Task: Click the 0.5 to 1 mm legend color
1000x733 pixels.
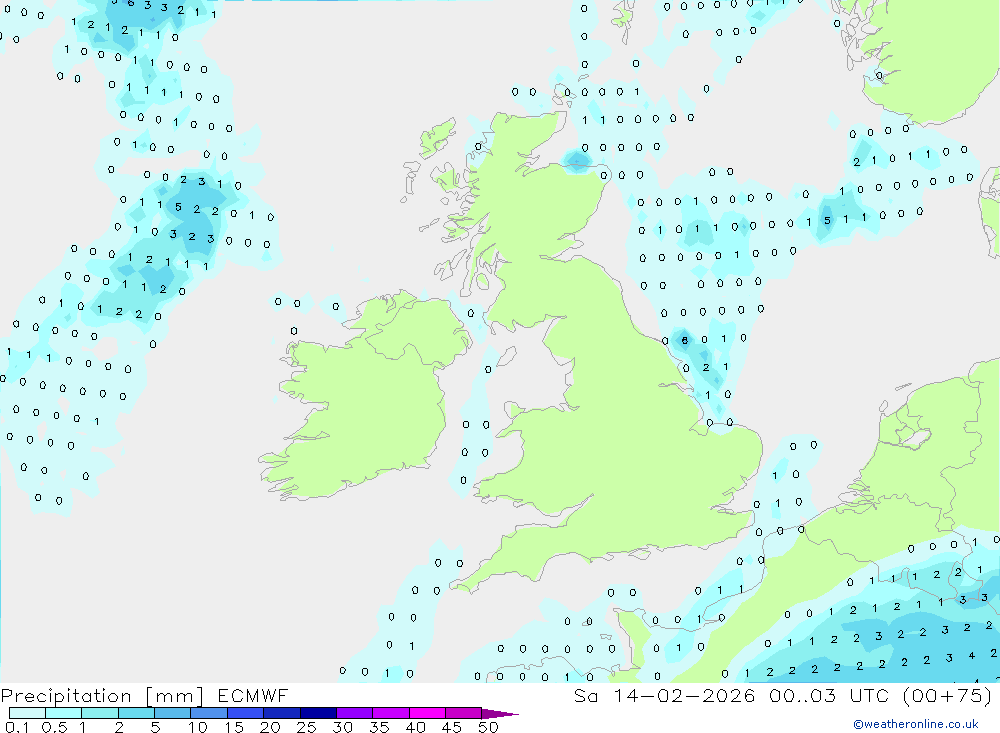Action: [x=63, y=713]
